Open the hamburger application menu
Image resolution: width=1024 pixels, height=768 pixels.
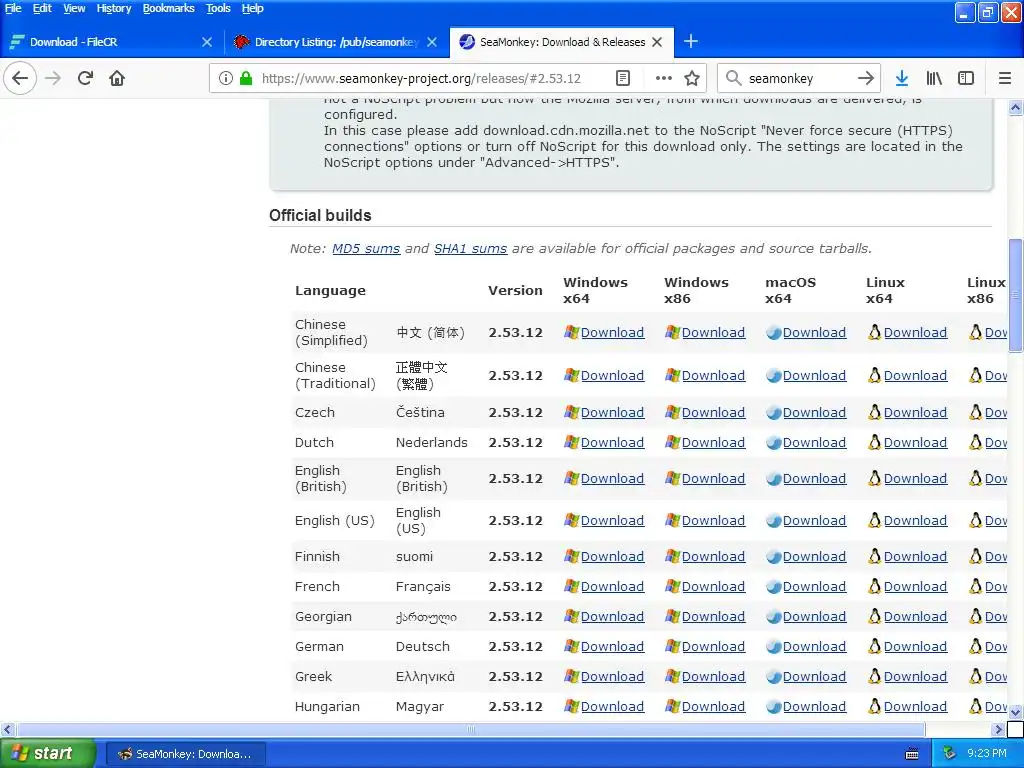click(1005, 78)
